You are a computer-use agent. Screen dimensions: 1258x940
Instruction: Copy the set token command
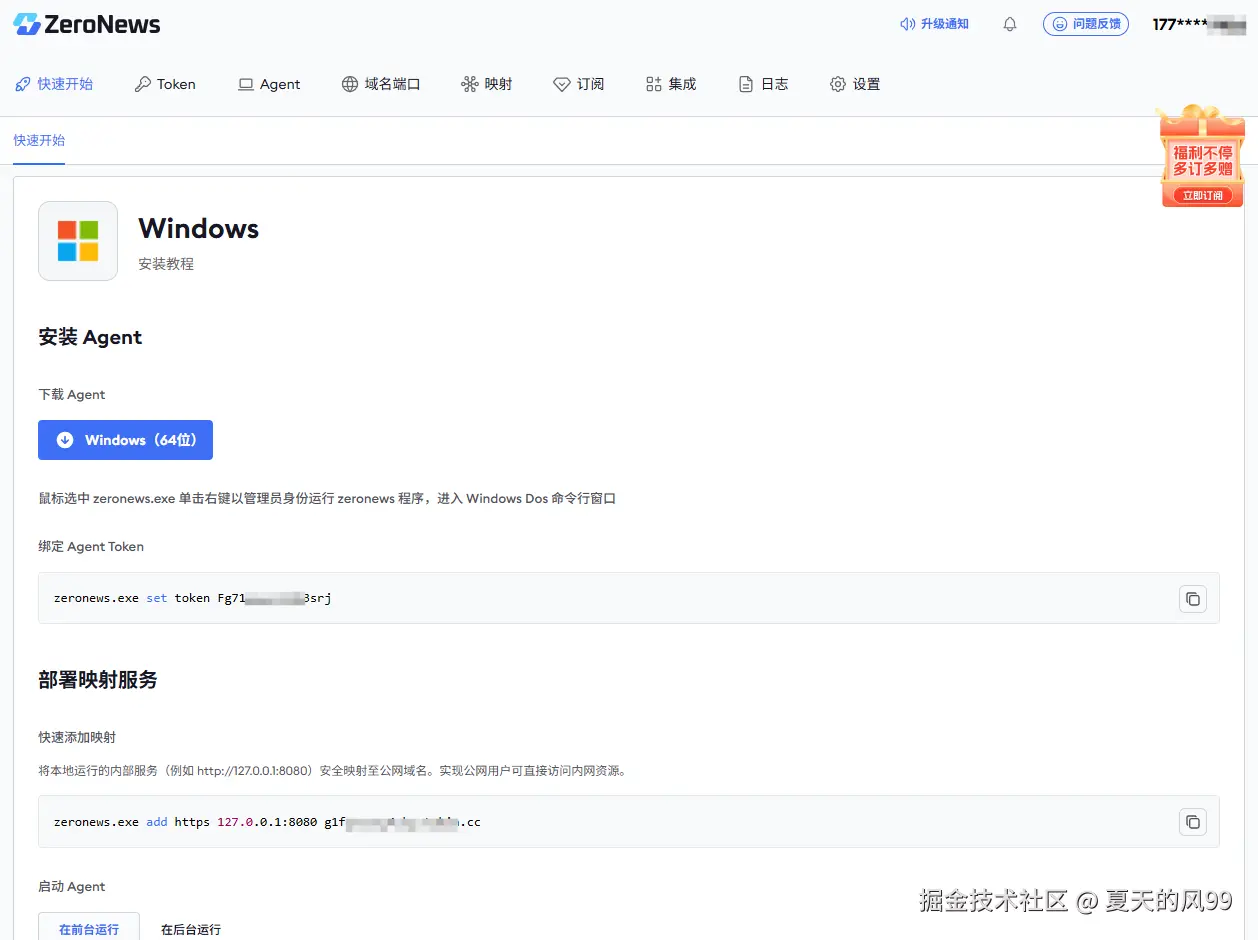1193,599
